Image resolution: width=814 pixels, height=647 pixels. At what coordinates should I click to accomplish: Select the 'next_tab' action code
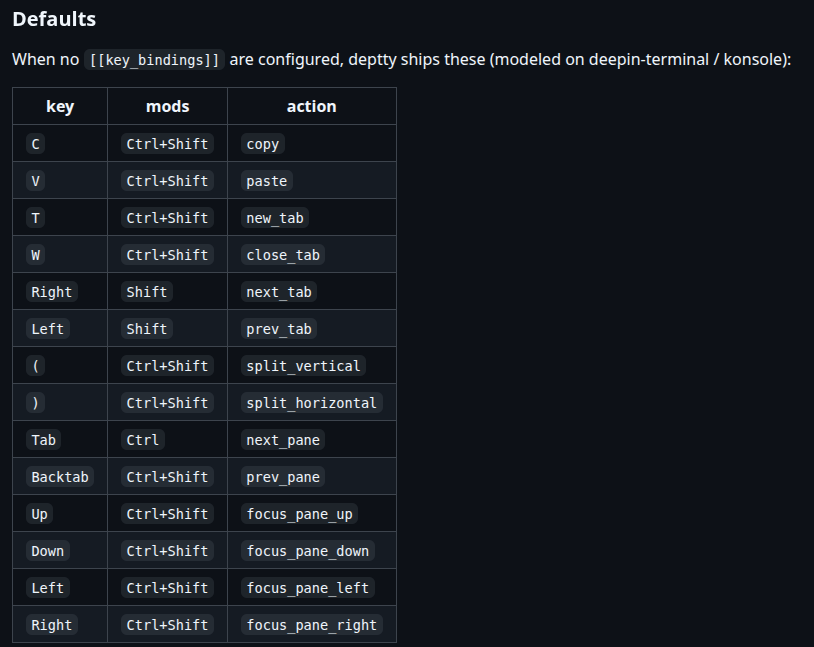279,292
